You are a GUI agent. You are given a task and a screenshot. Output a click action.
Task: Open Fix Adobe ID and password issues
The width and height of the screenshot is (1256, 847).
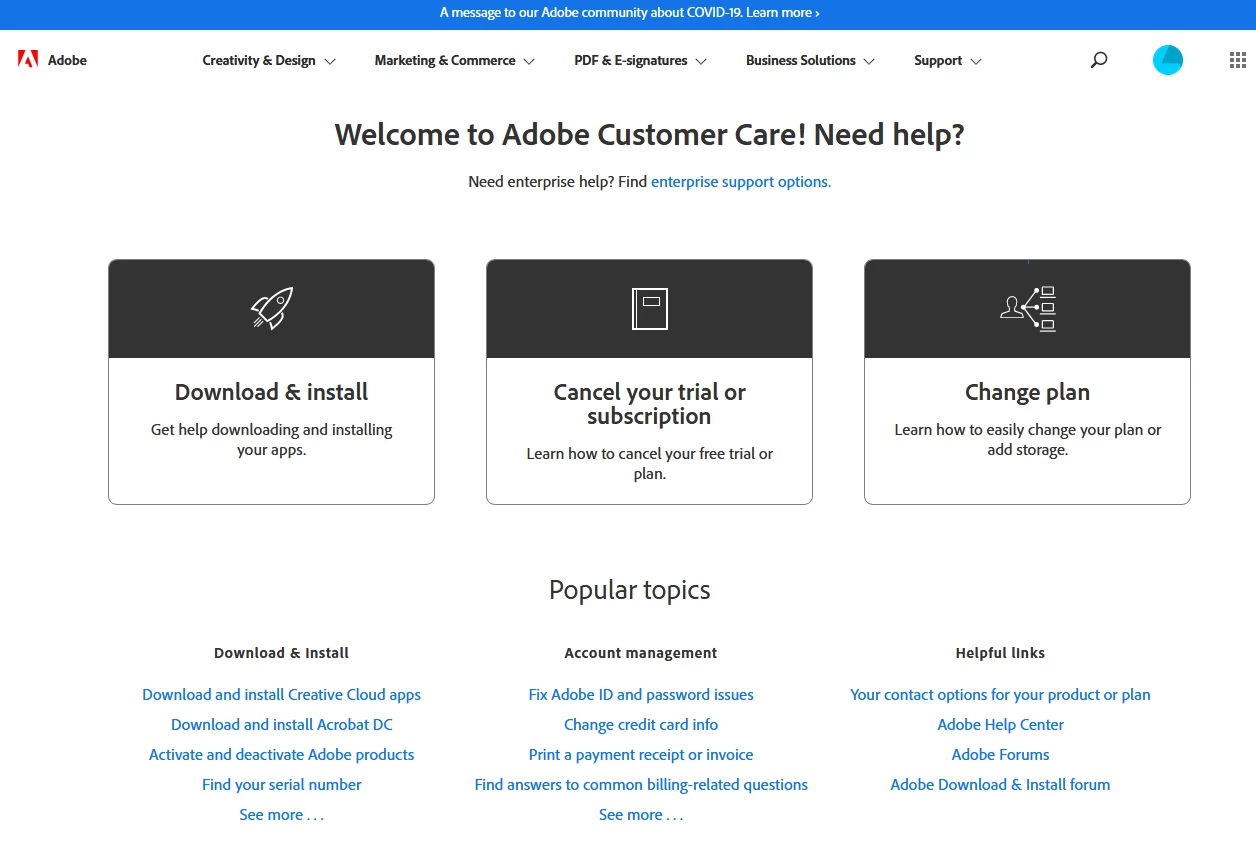click(641, 694)
